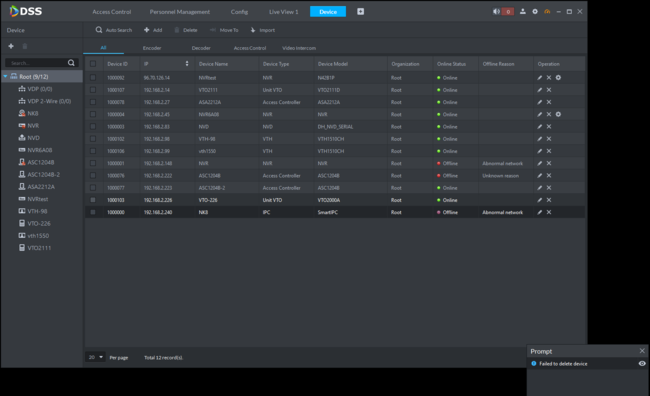Screen dimensions: 650x396
Task: Click the sidebar search input field
Action: tap(37, 63)
